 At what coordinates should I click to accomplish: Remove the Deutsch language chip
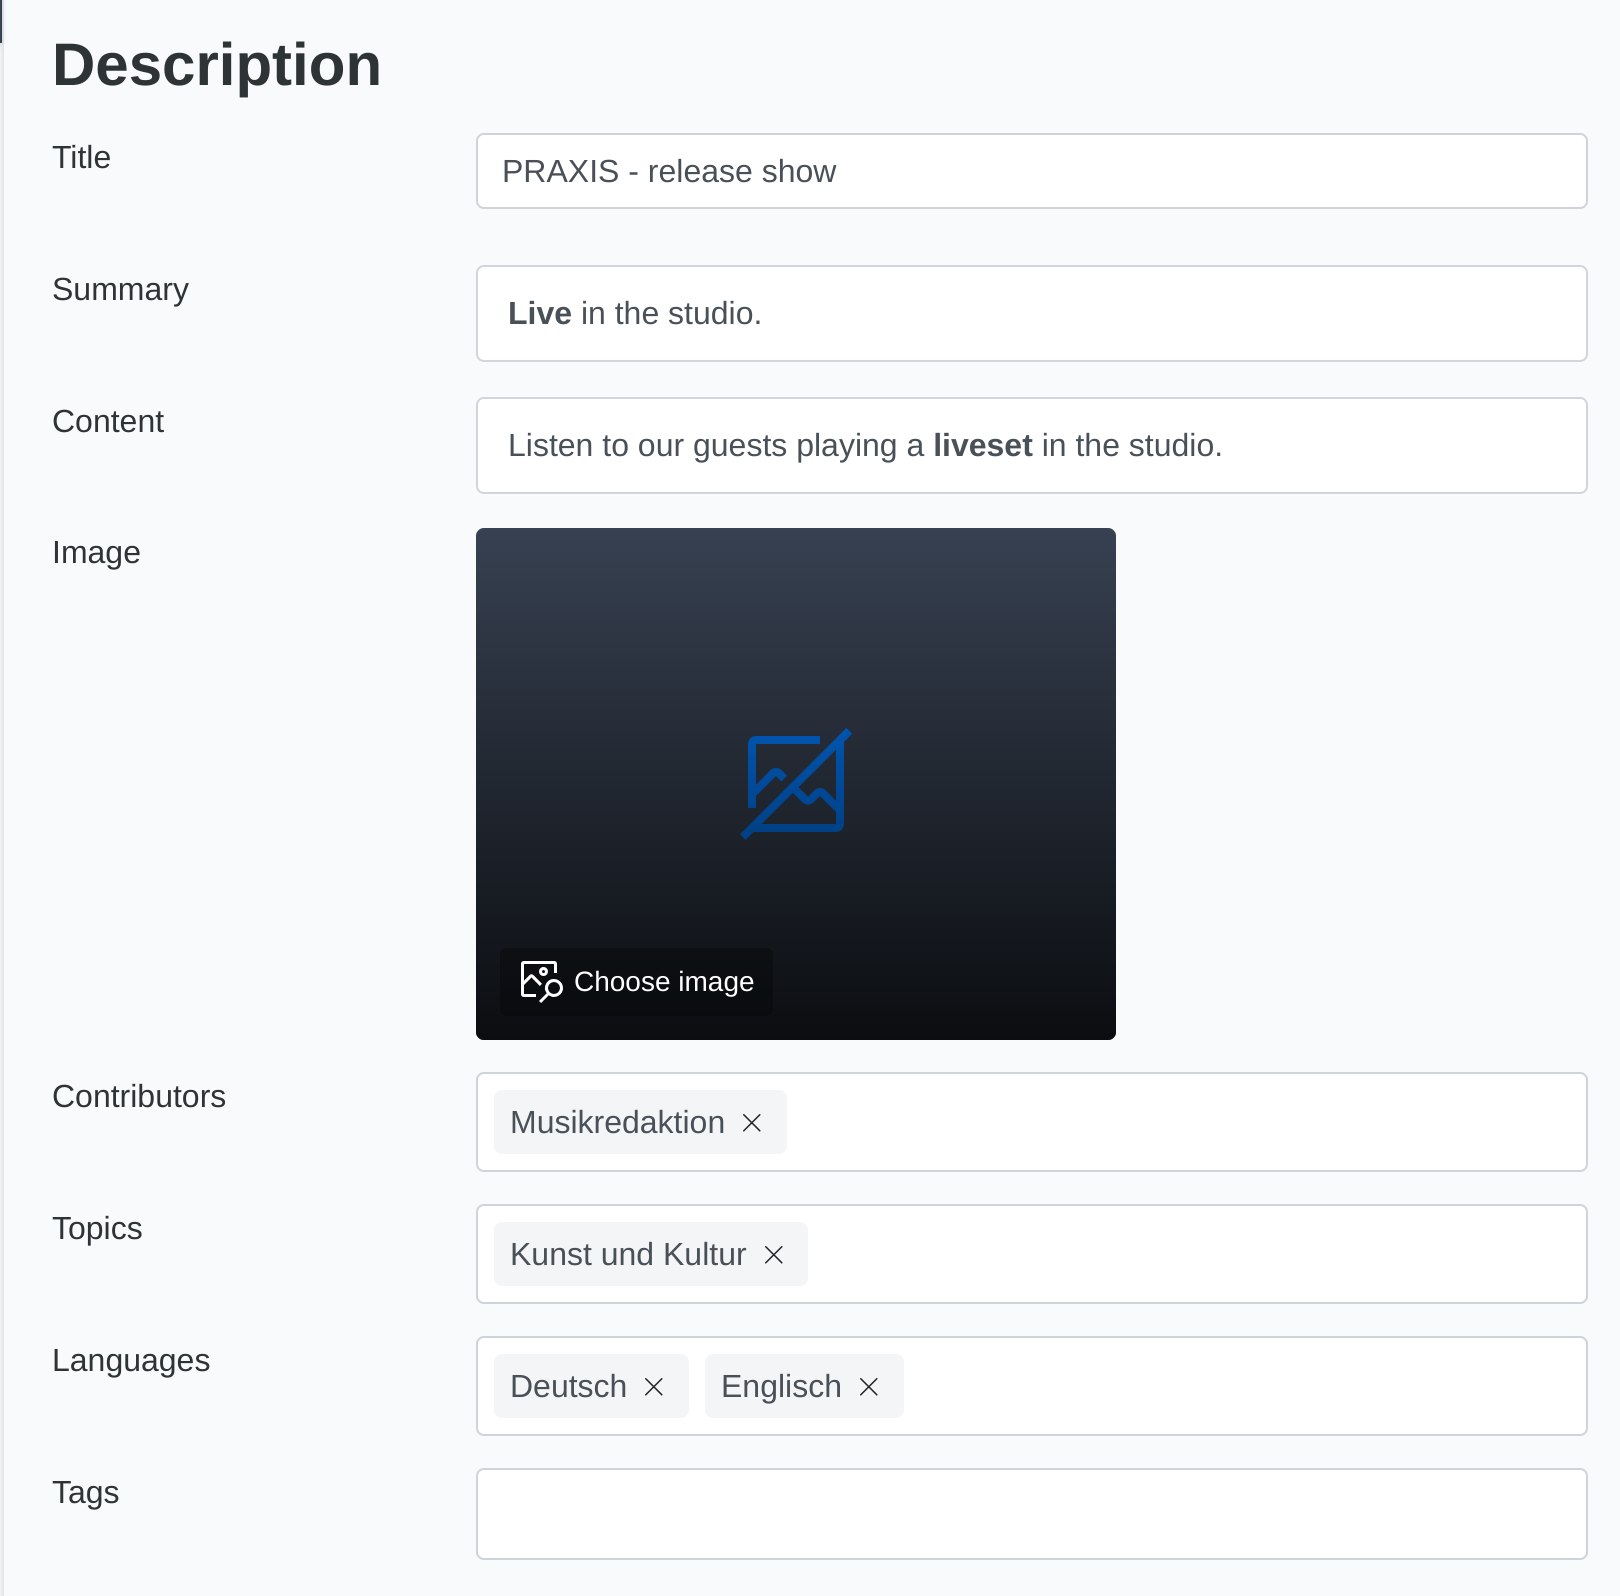pos(654,1387)
